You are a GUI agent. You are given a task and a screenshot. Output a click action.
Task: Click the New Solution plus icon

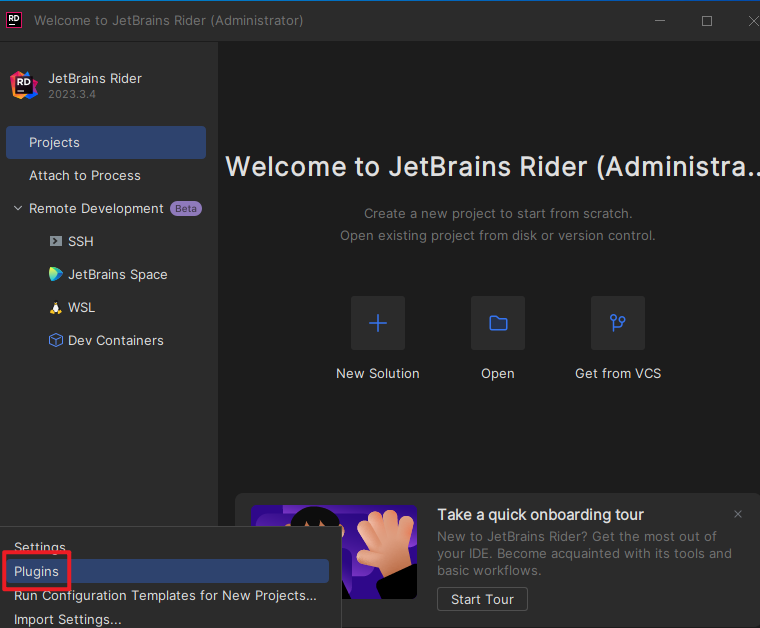[378, 323]
